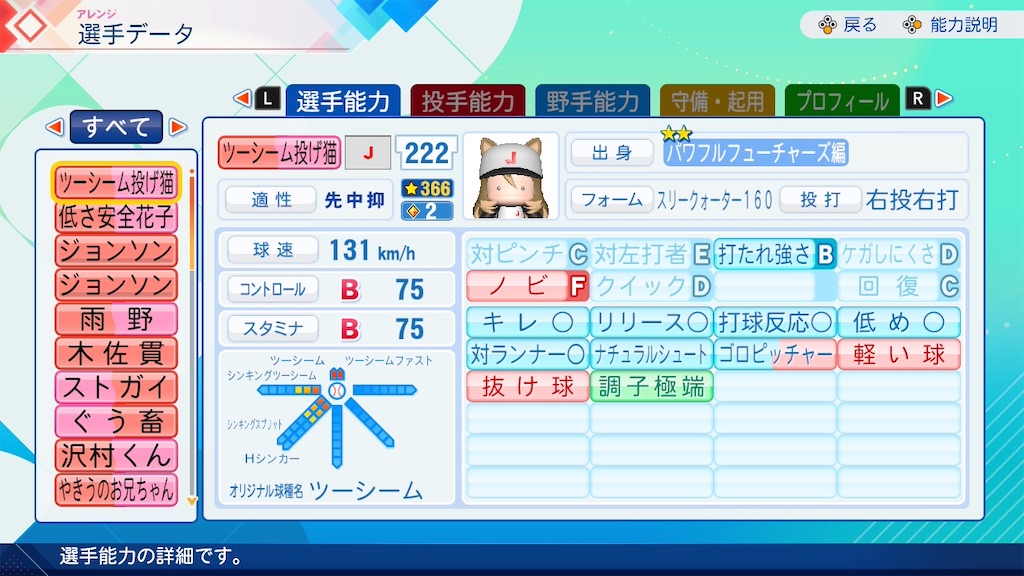1024x576 pixels.
Task: Click the パワフルフューチャーズ編 origin label
Action: coord(756,153)
